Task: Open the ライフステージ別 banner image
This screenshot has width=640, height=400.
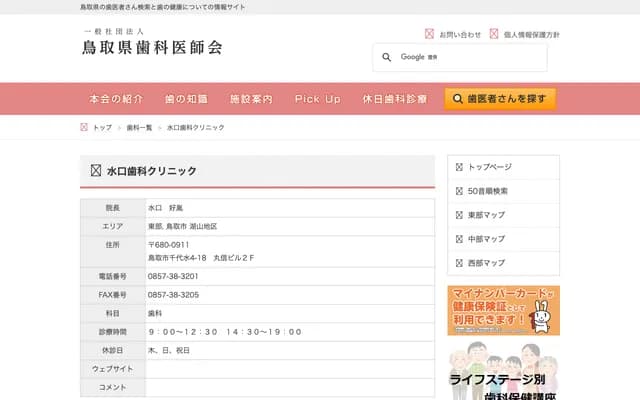Action: point(503,371)
